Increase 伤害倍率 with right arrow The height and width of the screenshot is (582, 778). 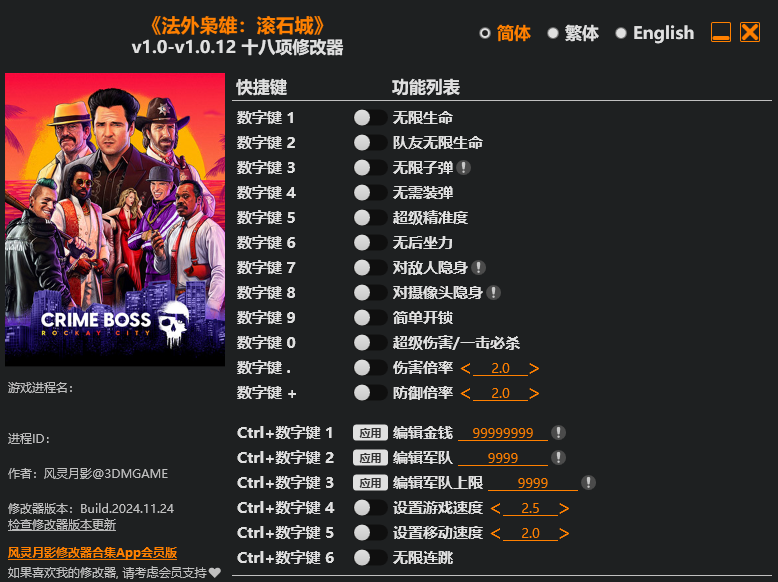[534, 368]
